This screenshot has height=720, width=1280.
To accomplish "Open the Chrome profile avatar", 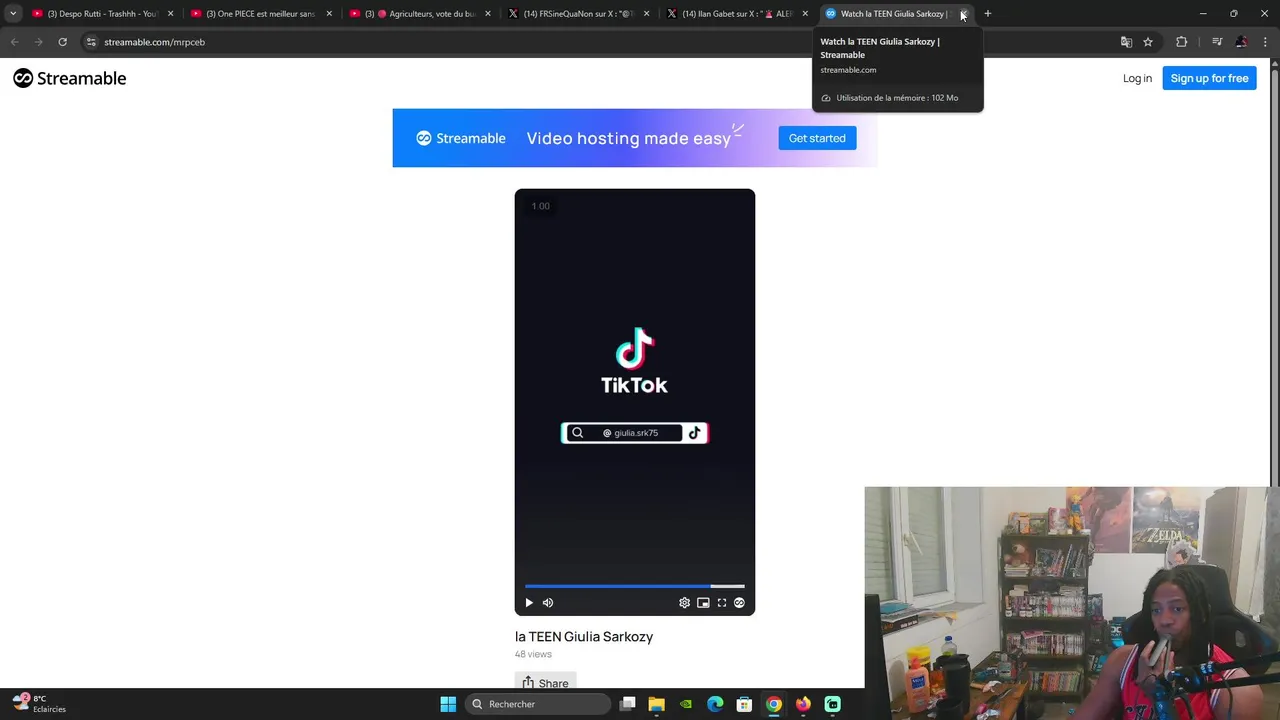I will [x=1241, y=42].
